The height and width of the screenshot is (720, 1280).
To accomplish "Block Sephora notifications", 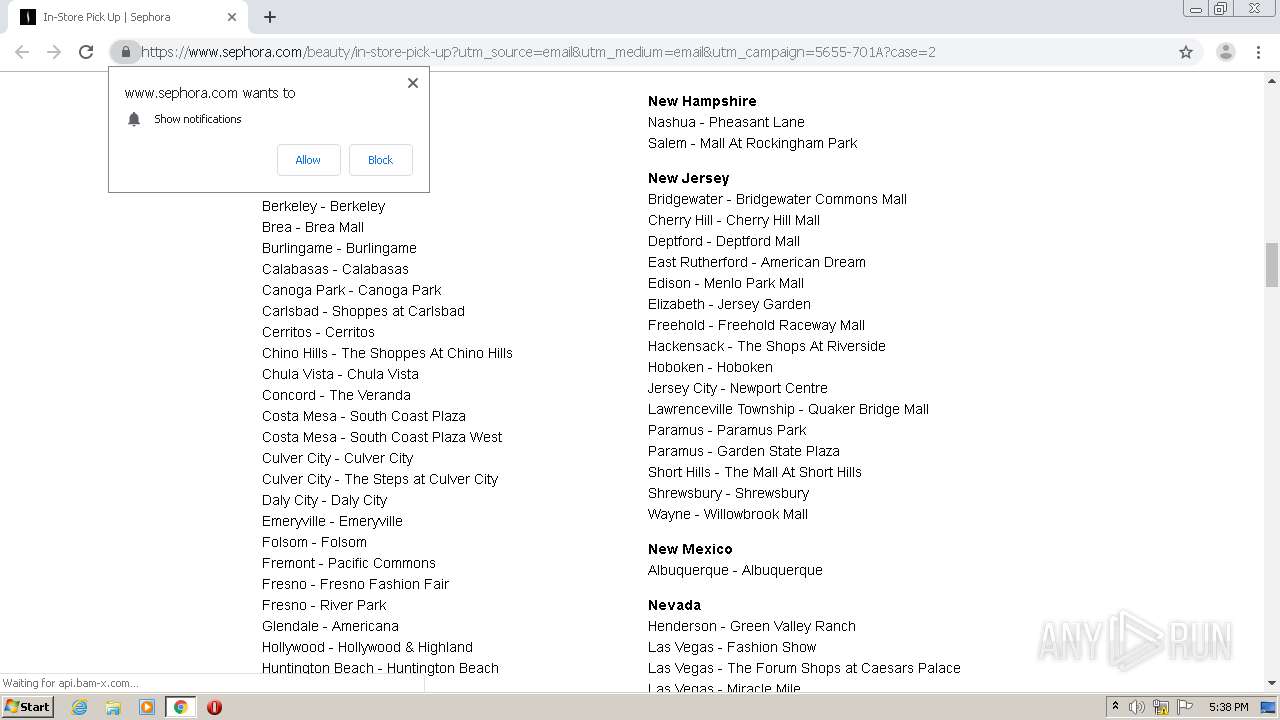I will (380, 160).
